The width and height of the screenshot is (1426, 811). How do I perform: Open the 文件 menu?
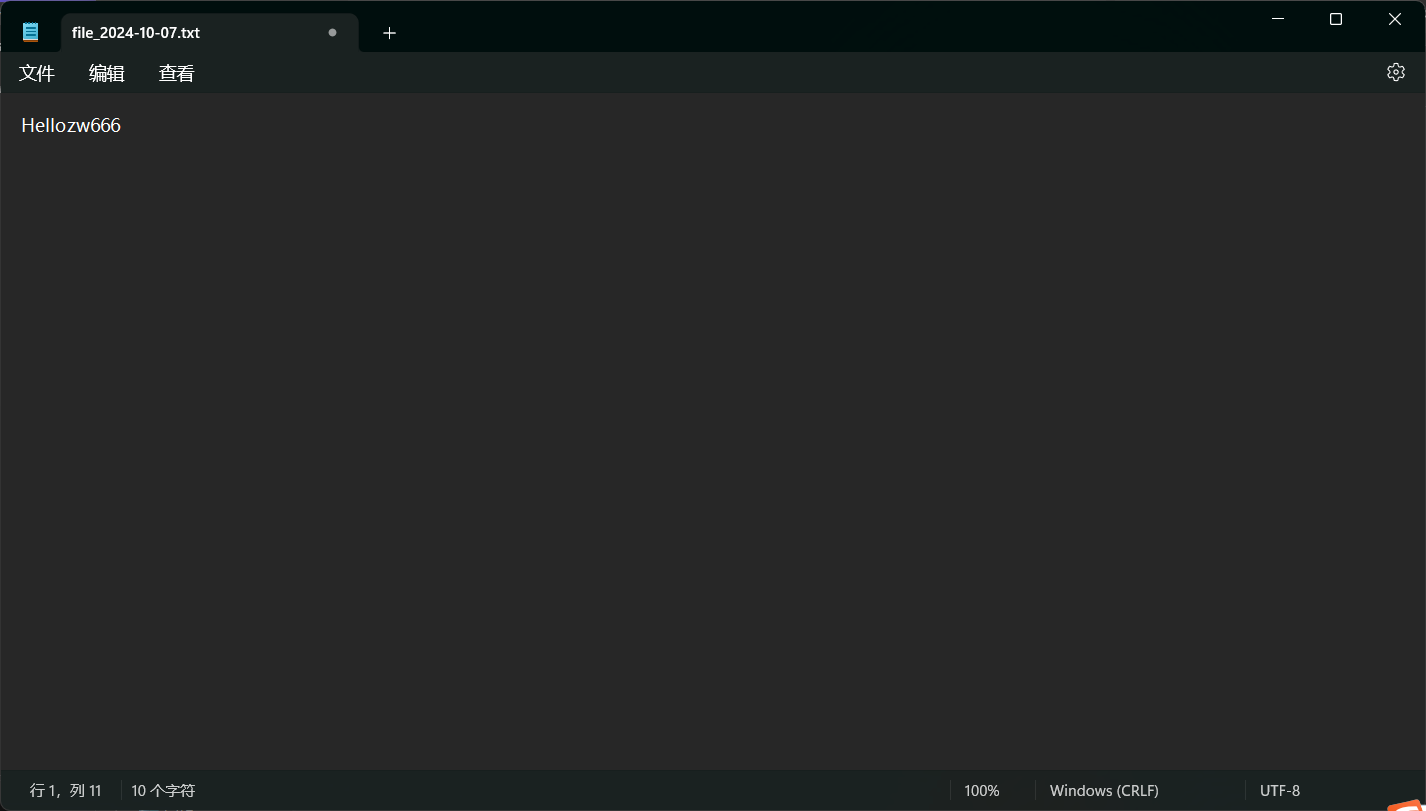pos(36,72)
